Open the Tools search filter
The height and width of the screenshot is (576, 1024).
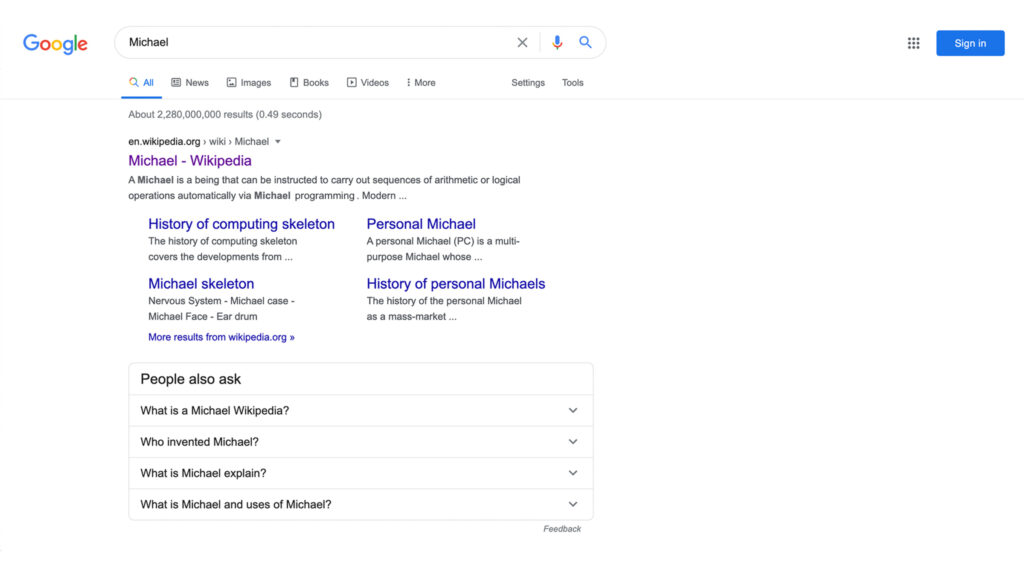coord(572,83)
